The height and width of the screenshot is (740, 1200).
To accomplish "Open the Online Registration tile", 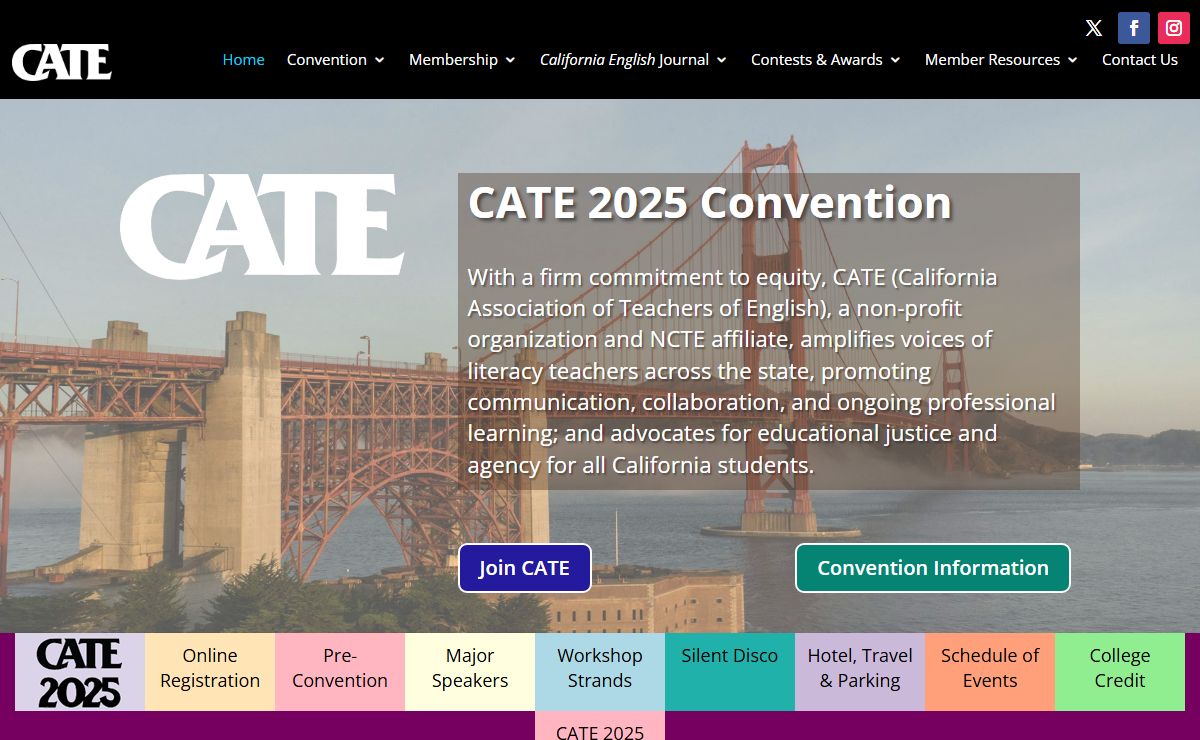I will (210, 672).
